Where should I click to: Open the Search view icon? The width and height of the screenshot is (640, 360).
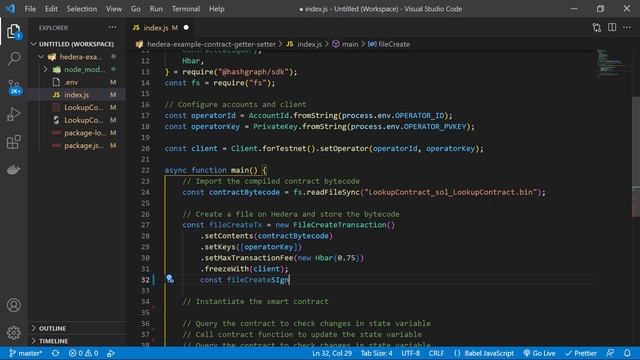tap(13, 58)
